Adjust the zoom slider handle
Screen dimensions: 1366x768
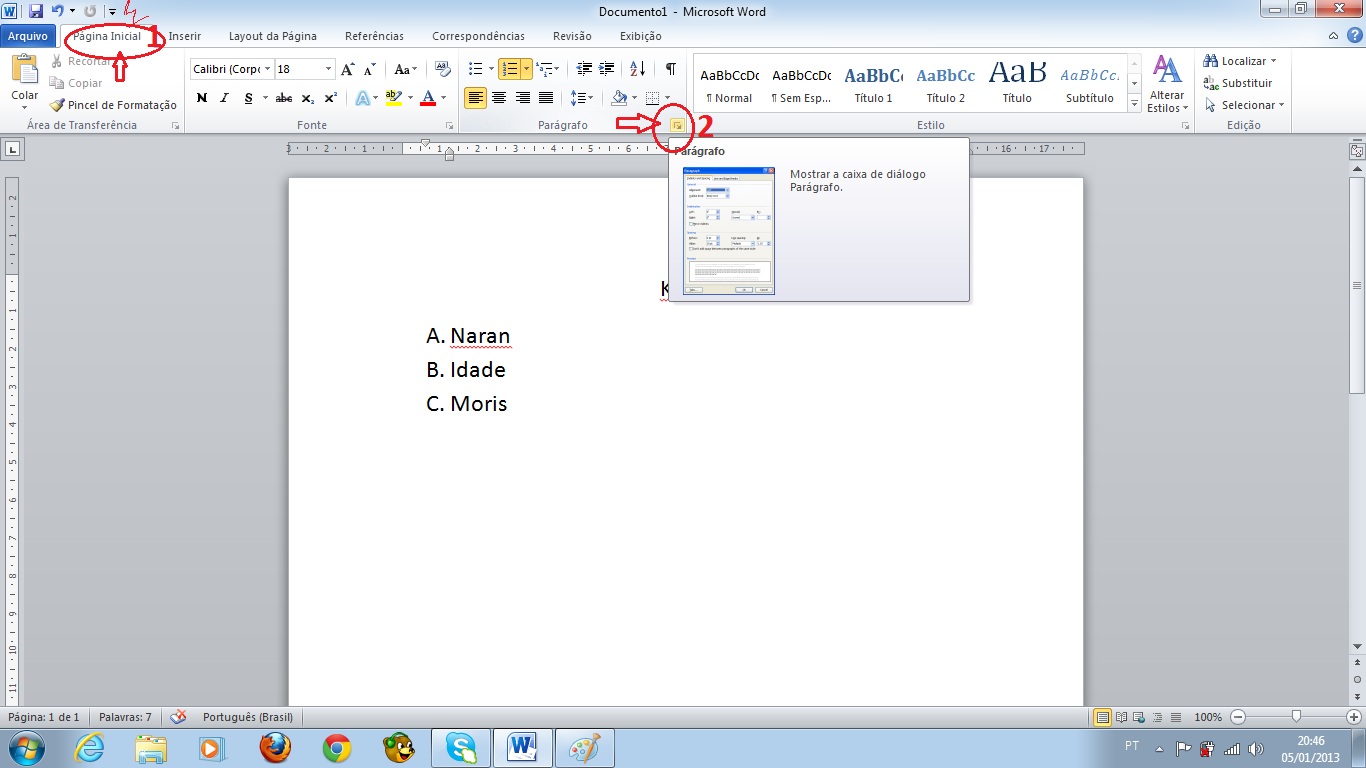[x=1296, y=717]
